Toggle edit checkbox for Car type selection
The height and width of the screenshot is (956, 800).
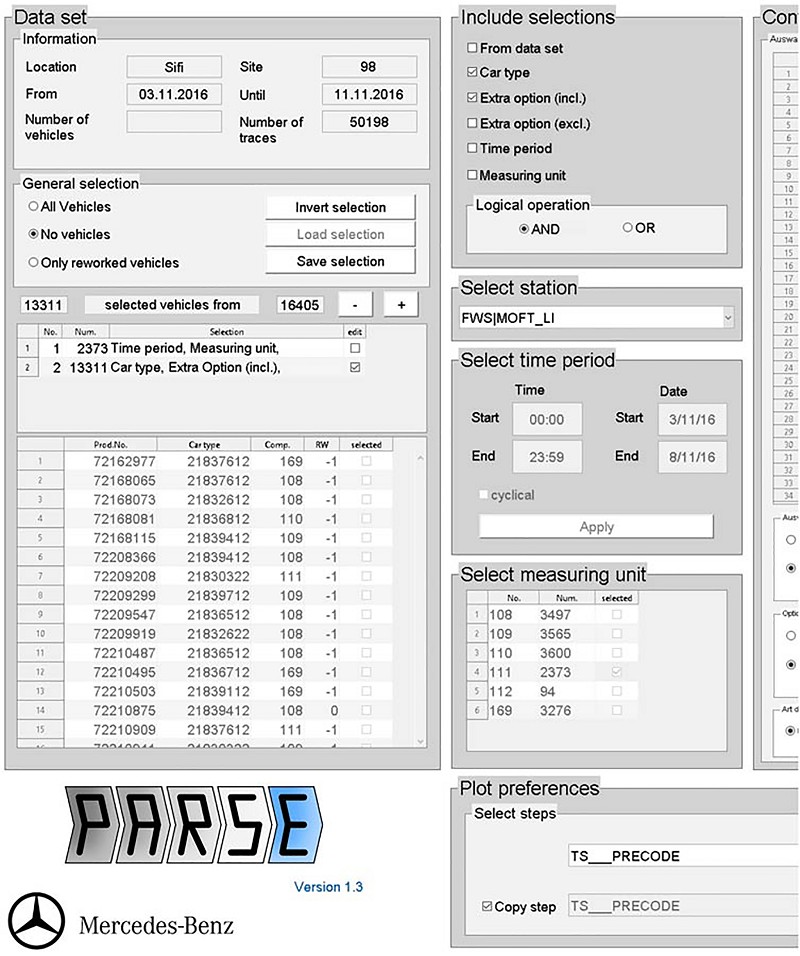click(355, 367)
